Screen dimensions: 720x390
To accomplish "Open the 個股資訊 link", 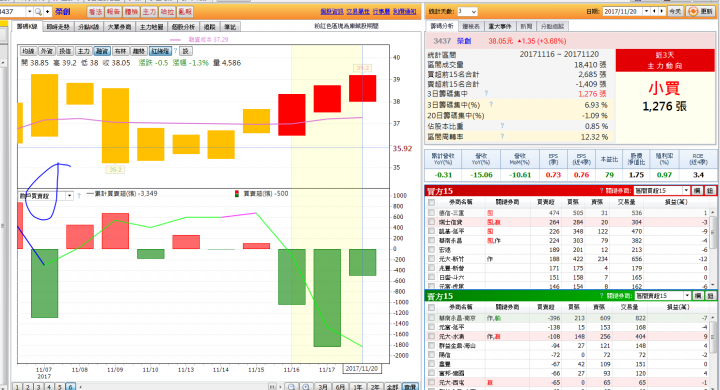I will coord(332,11).
